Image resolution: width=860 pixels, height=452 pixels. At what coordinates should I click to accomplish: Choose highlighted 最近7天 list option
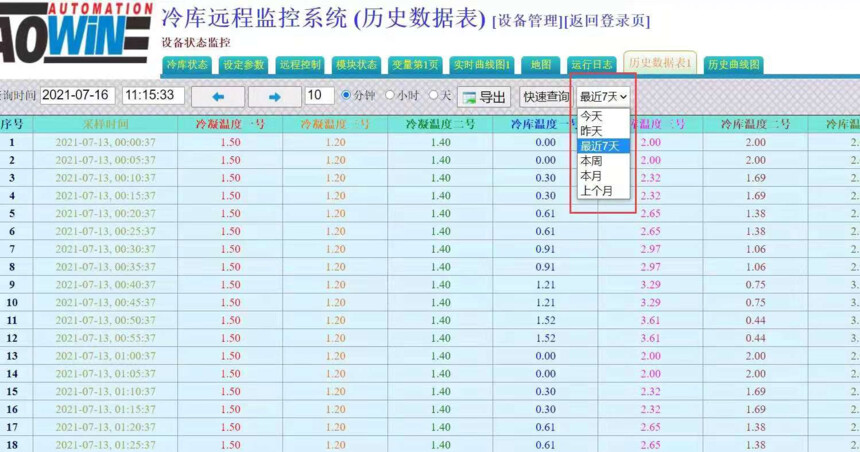[603, 146]
